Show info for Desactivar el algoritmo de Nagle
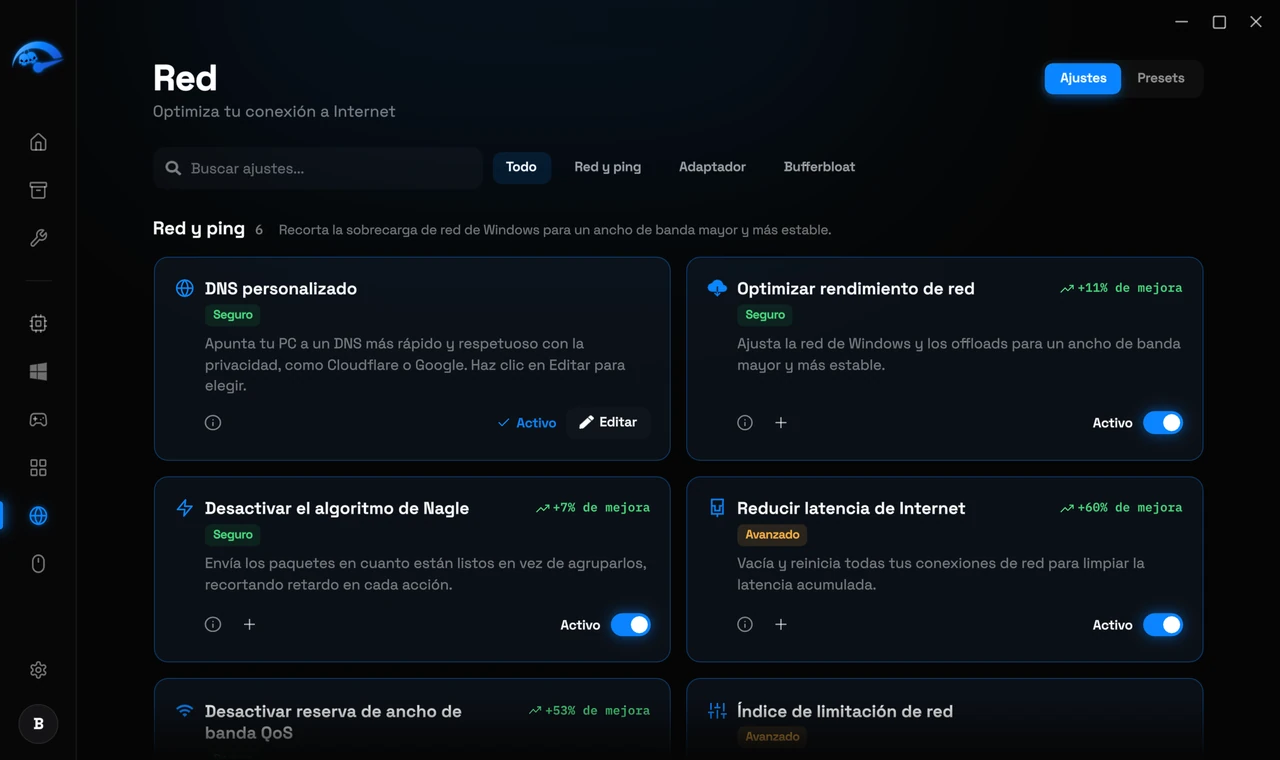This screenshot has height=760, width=1280. click(x=213, y=625)
